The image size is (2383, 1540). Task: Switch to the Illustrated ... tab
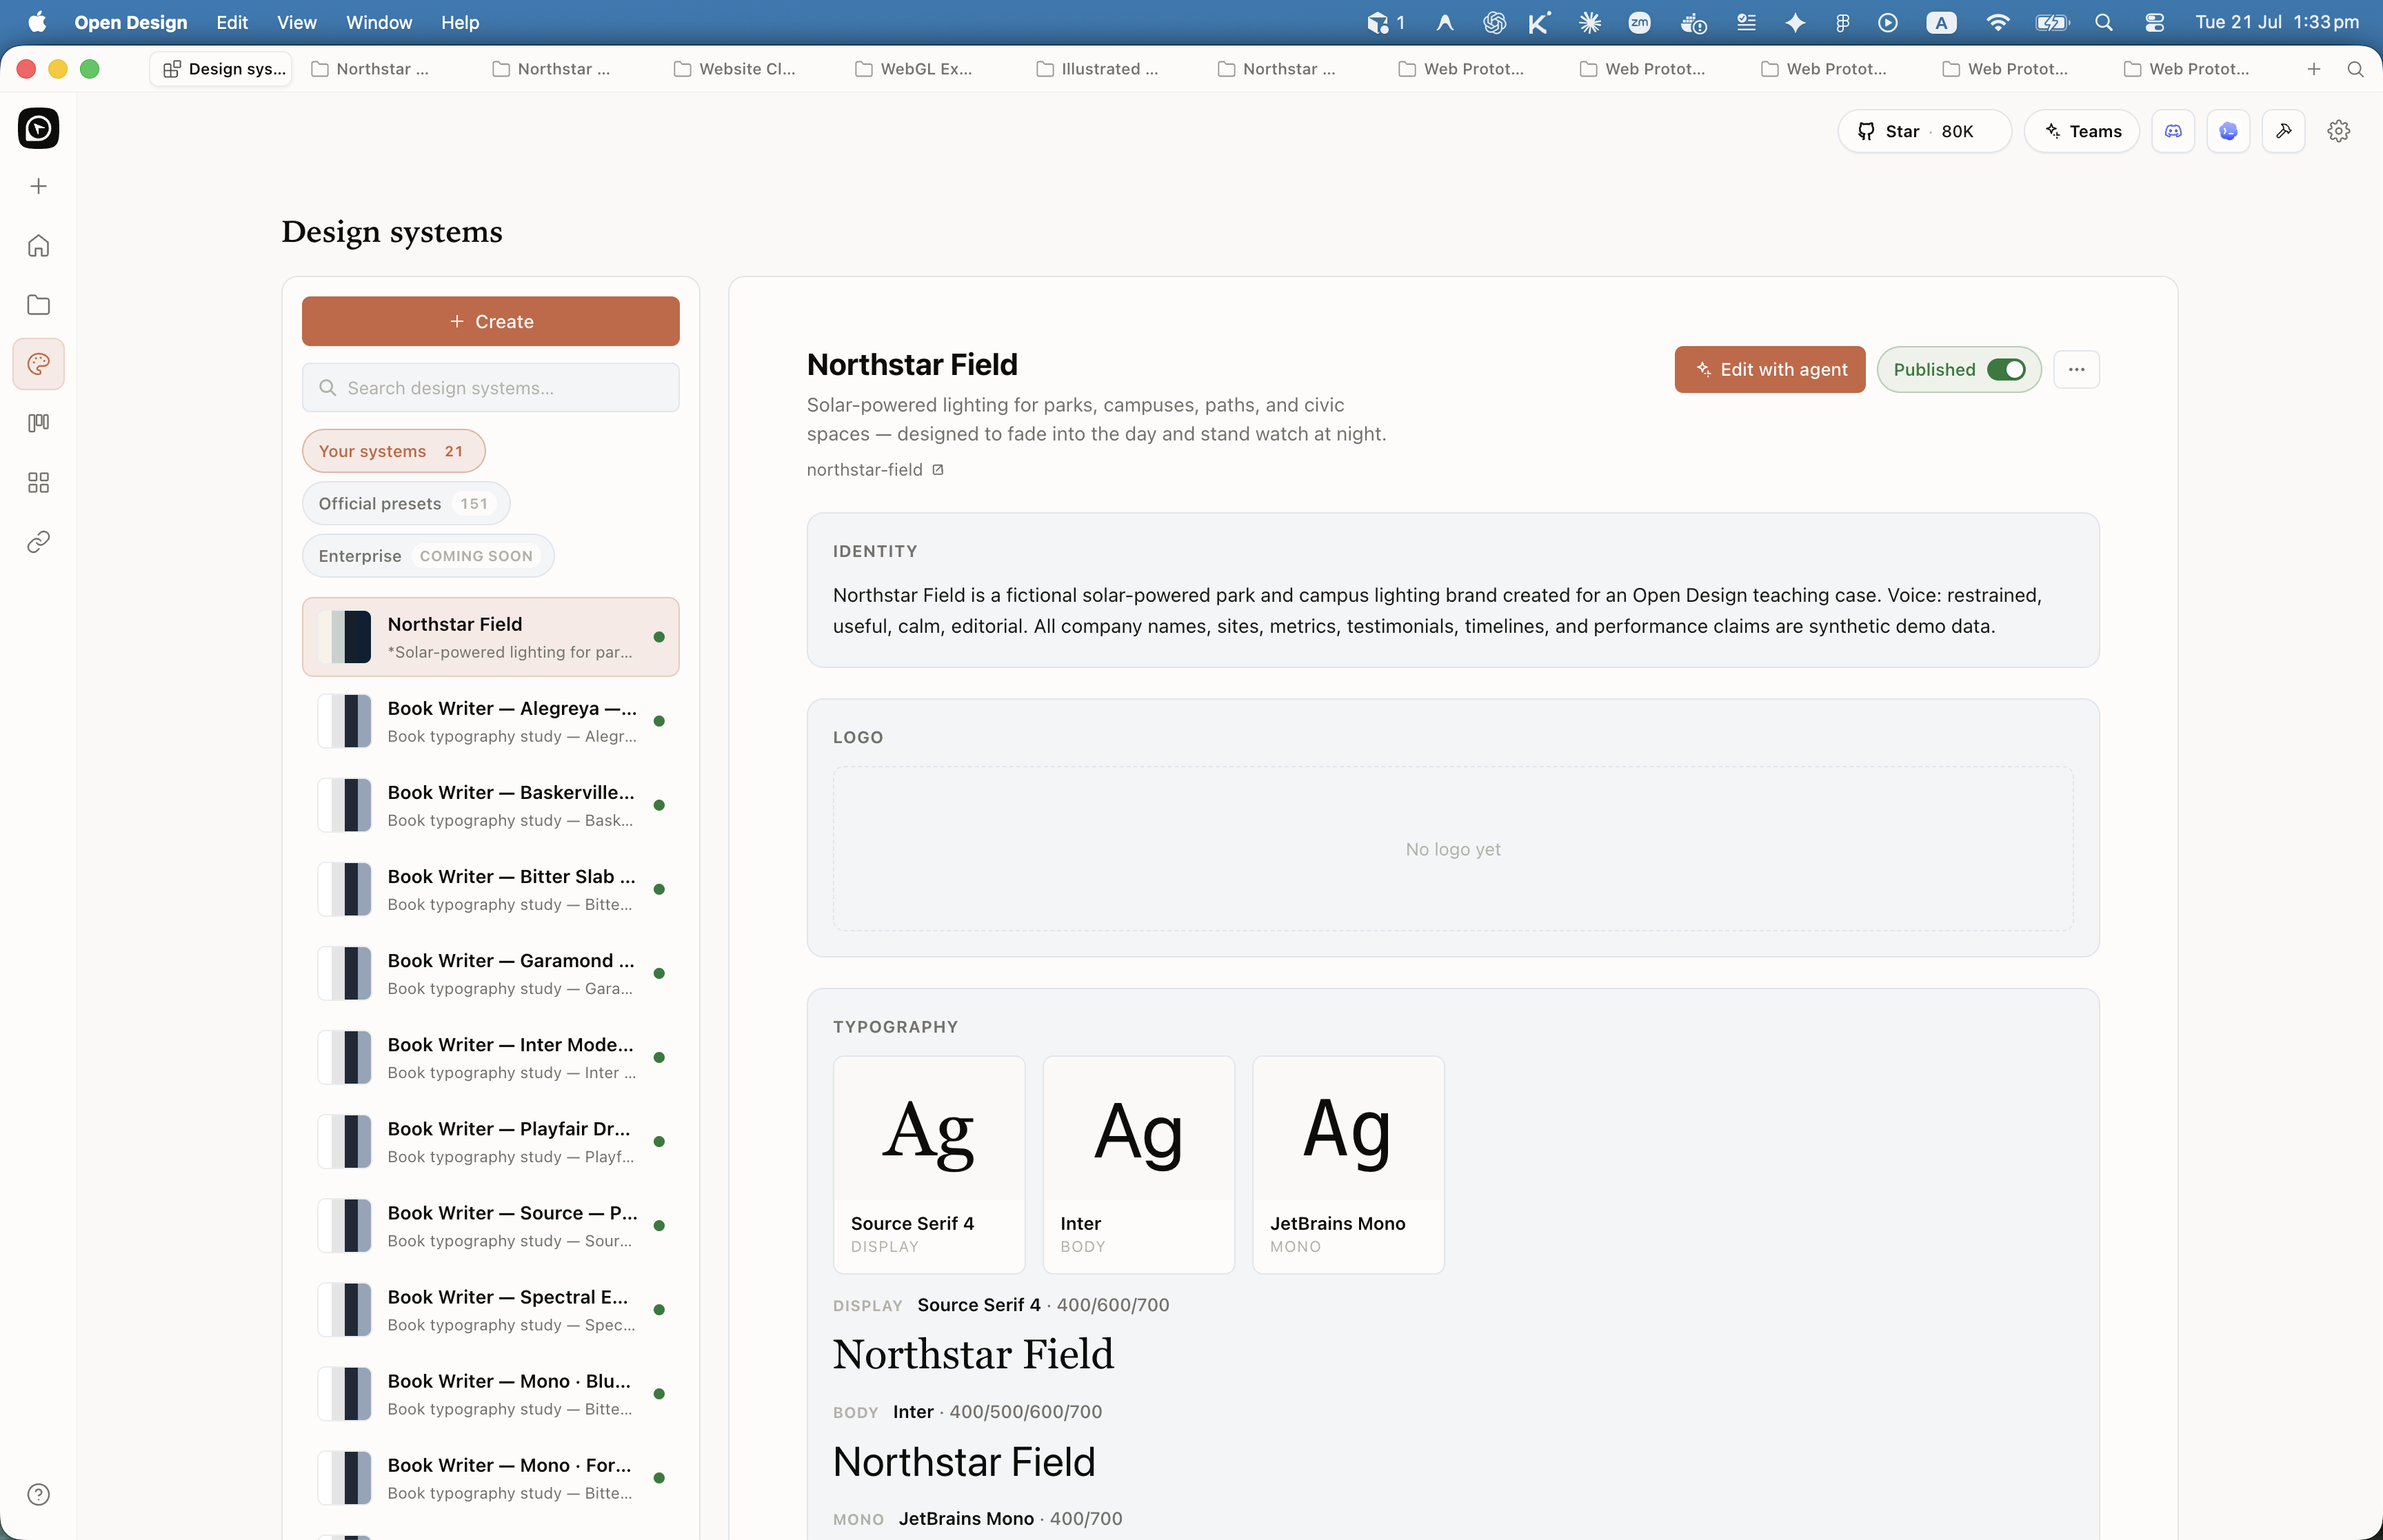[1098, 69]
